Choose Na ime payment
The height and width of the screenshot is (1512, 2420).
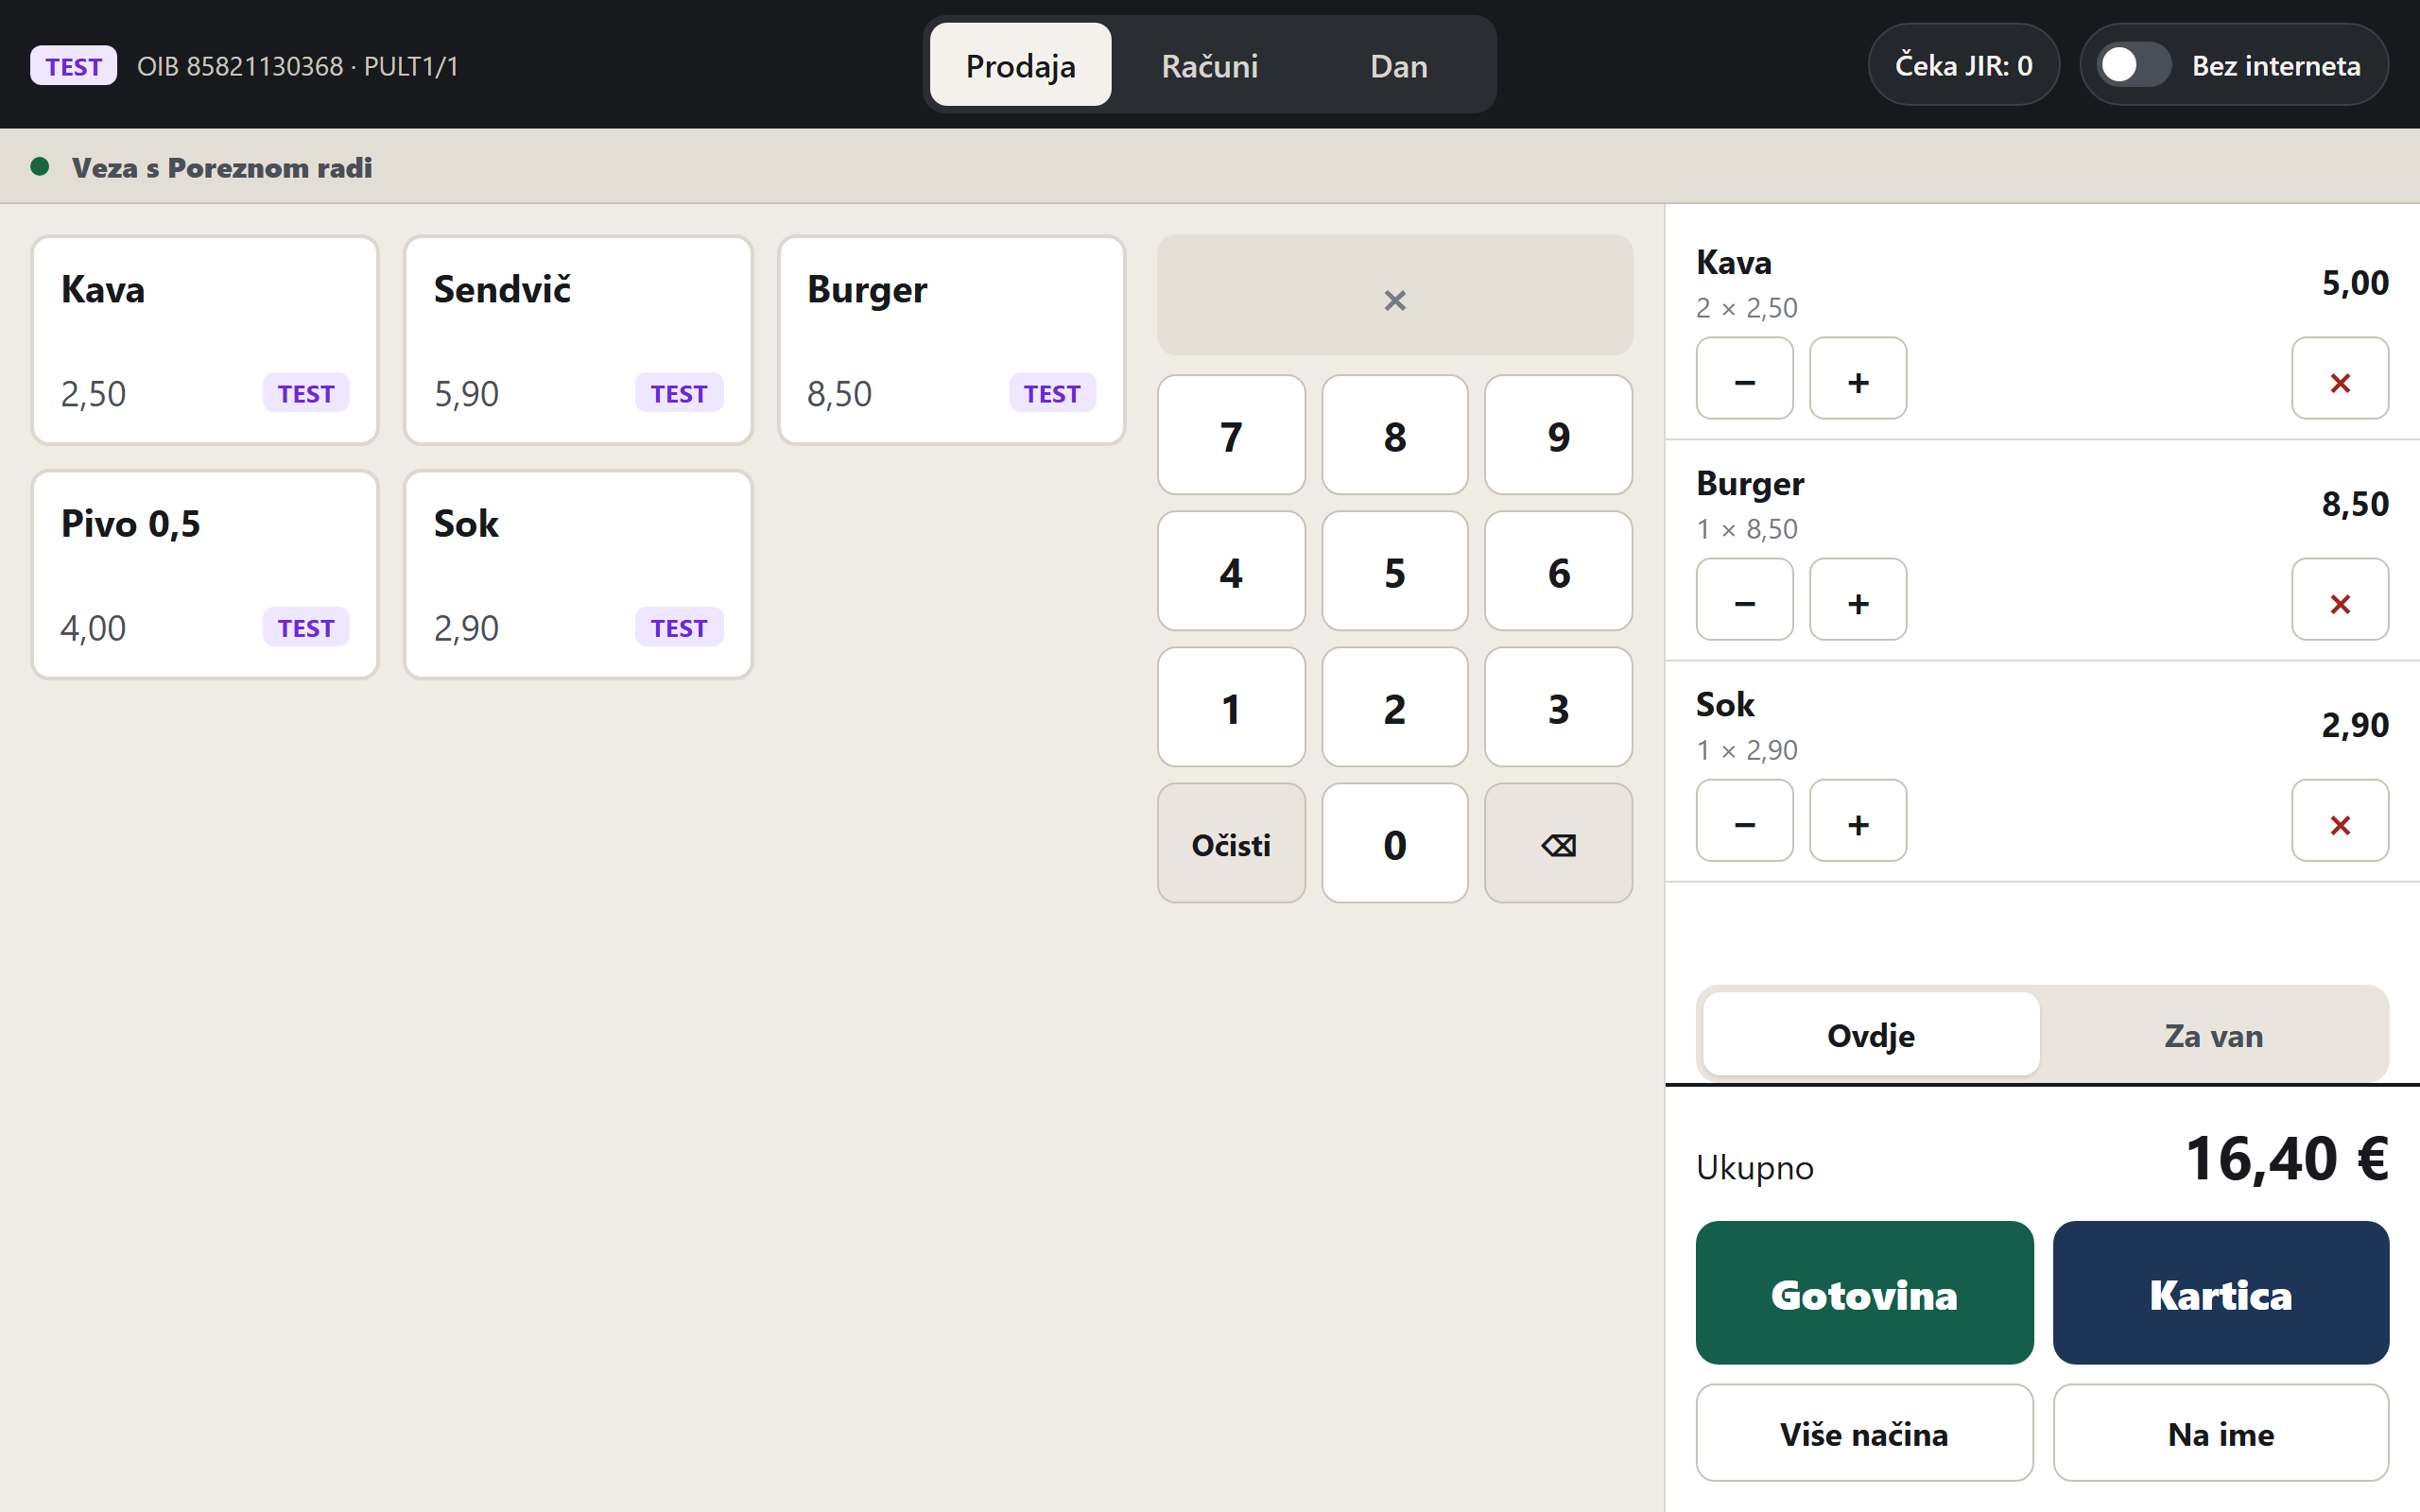pos(2220,1432)
